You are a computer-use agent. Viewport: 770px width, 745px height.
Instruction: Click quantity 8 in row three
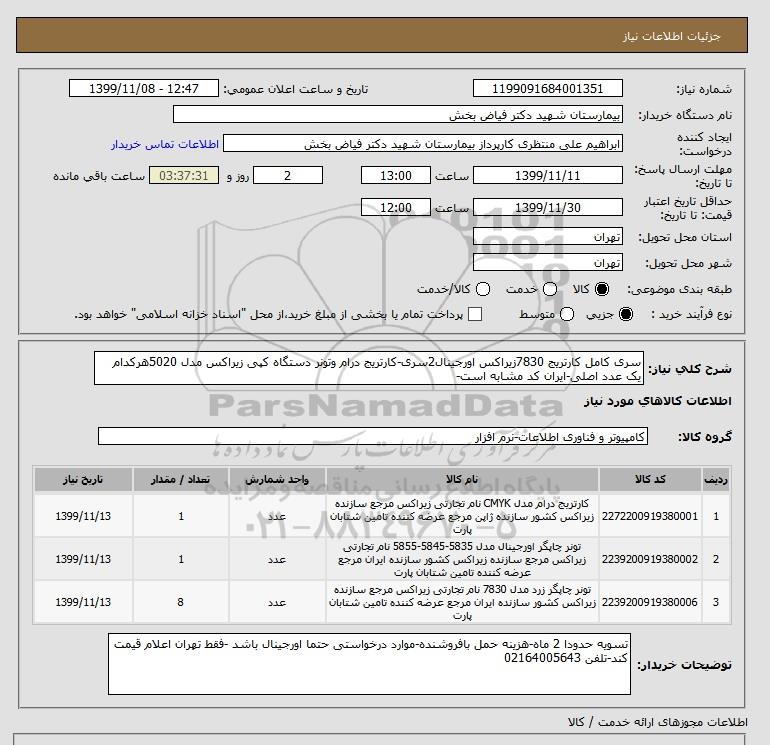(181, 602)
